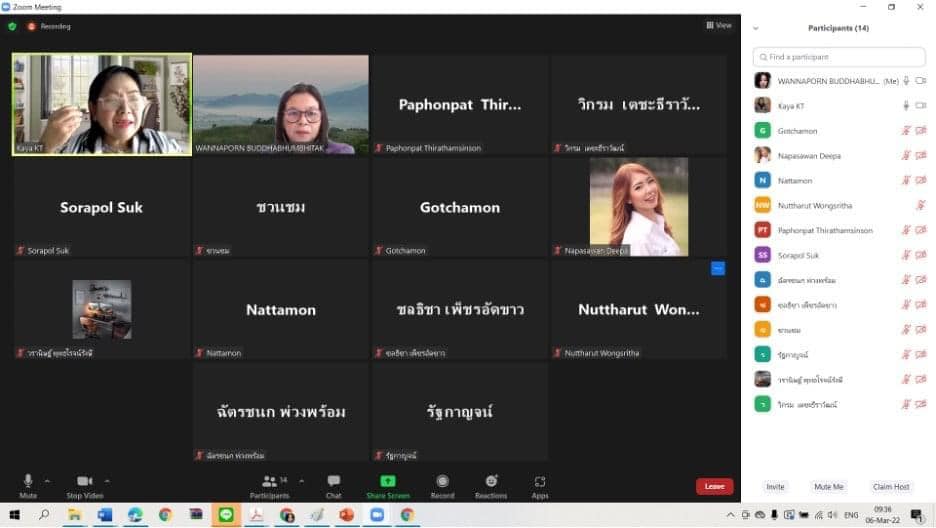This screenshot has width=936, height=528.
Task: Open the View layout menu
Action: [x=718, y=25]
